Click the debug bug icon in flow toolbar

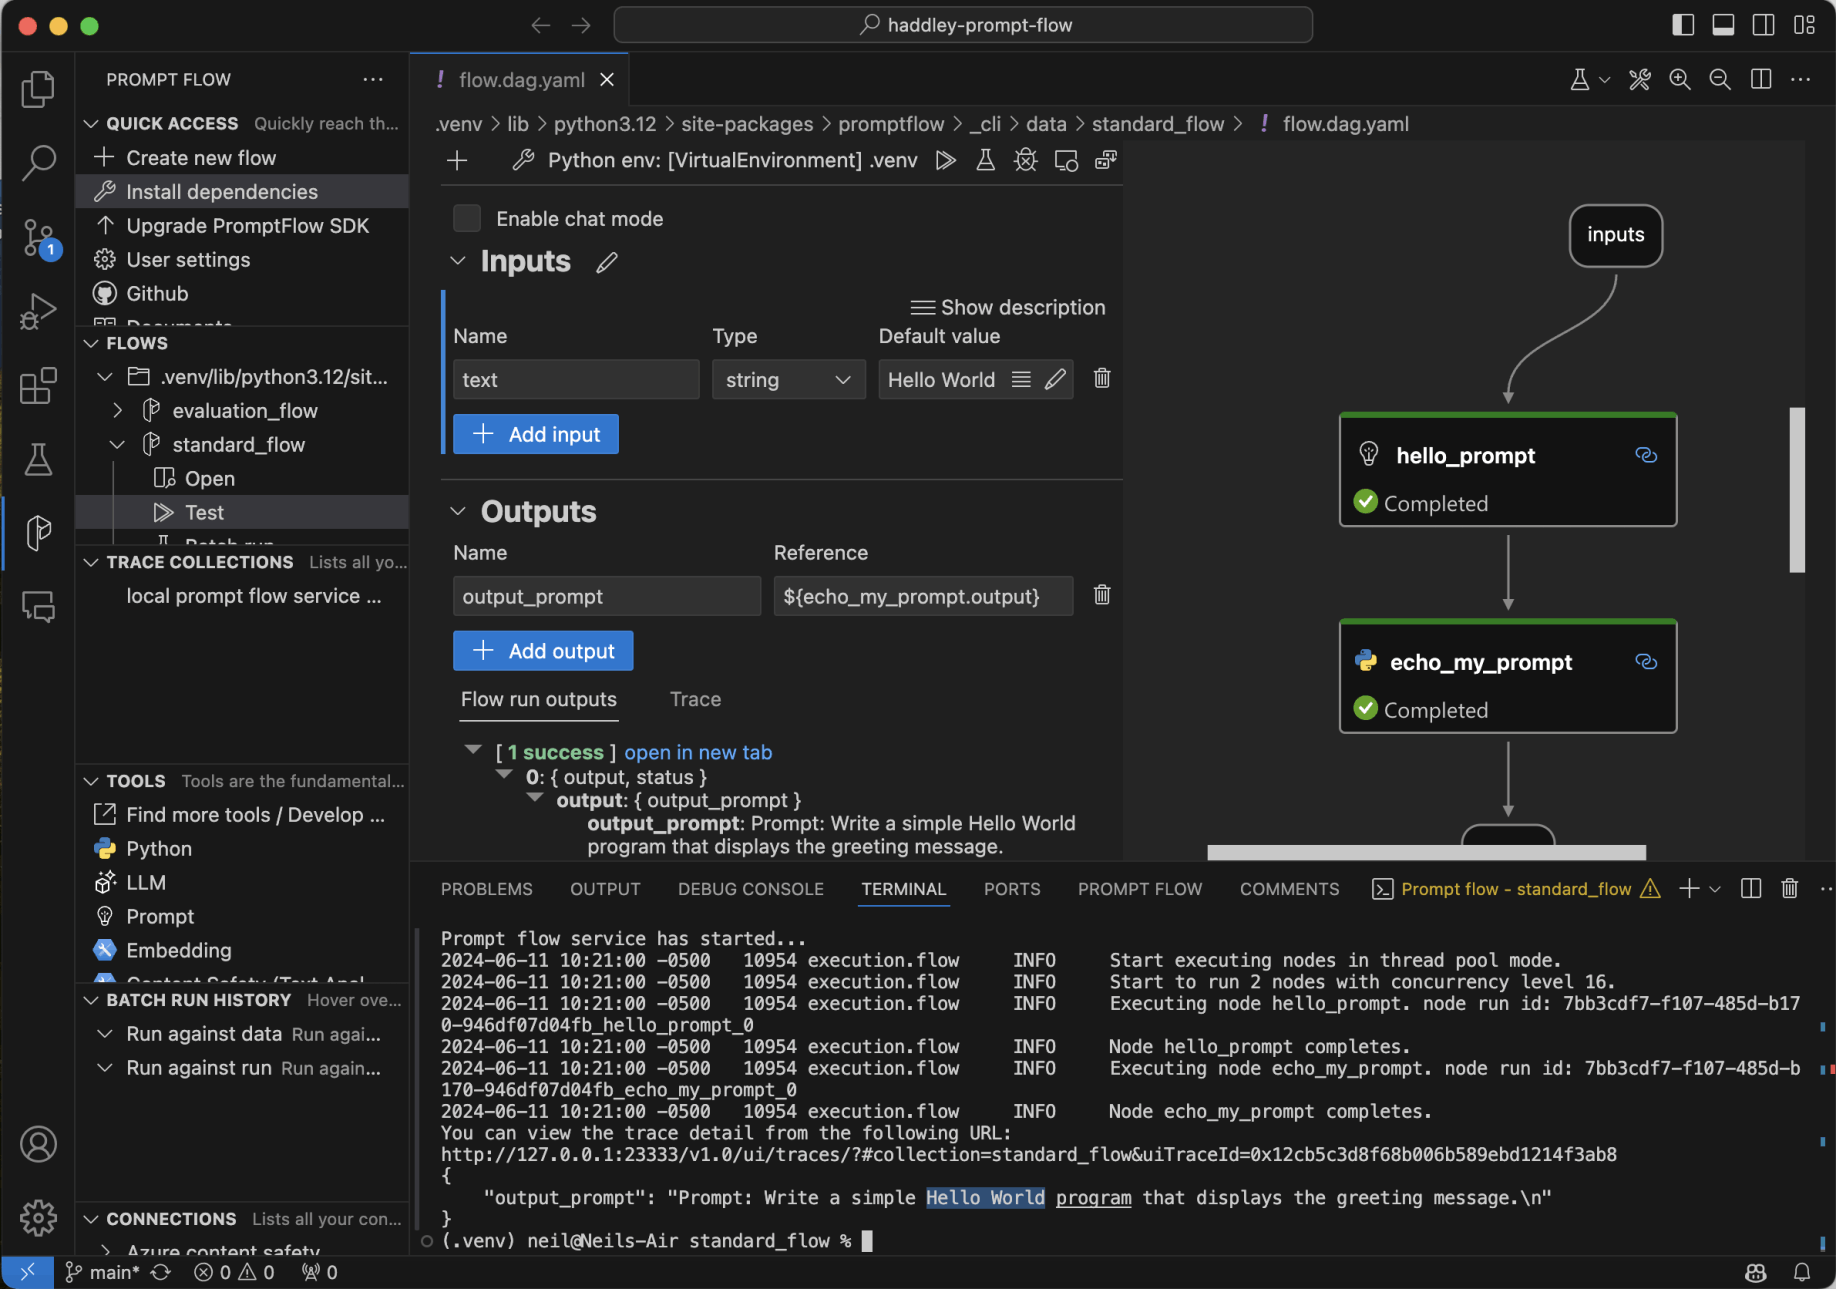(1025, 160)
